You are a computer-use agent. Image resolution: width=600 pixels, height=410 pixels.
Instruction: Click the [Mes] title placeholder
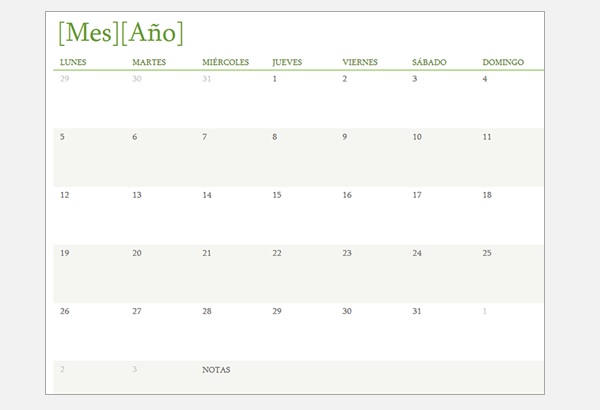pyautogui.click(x=88, y=33)
